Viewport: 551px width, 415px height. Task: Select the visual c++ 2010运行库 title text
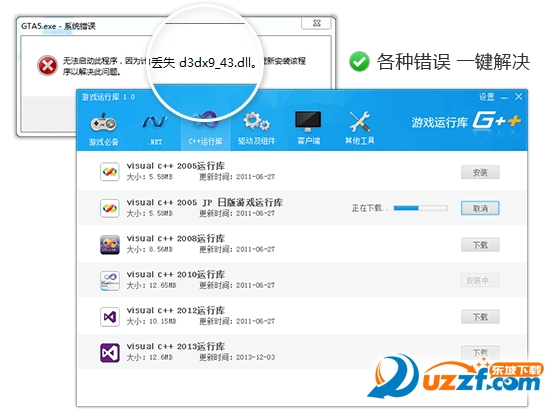[x=175, y=274]
